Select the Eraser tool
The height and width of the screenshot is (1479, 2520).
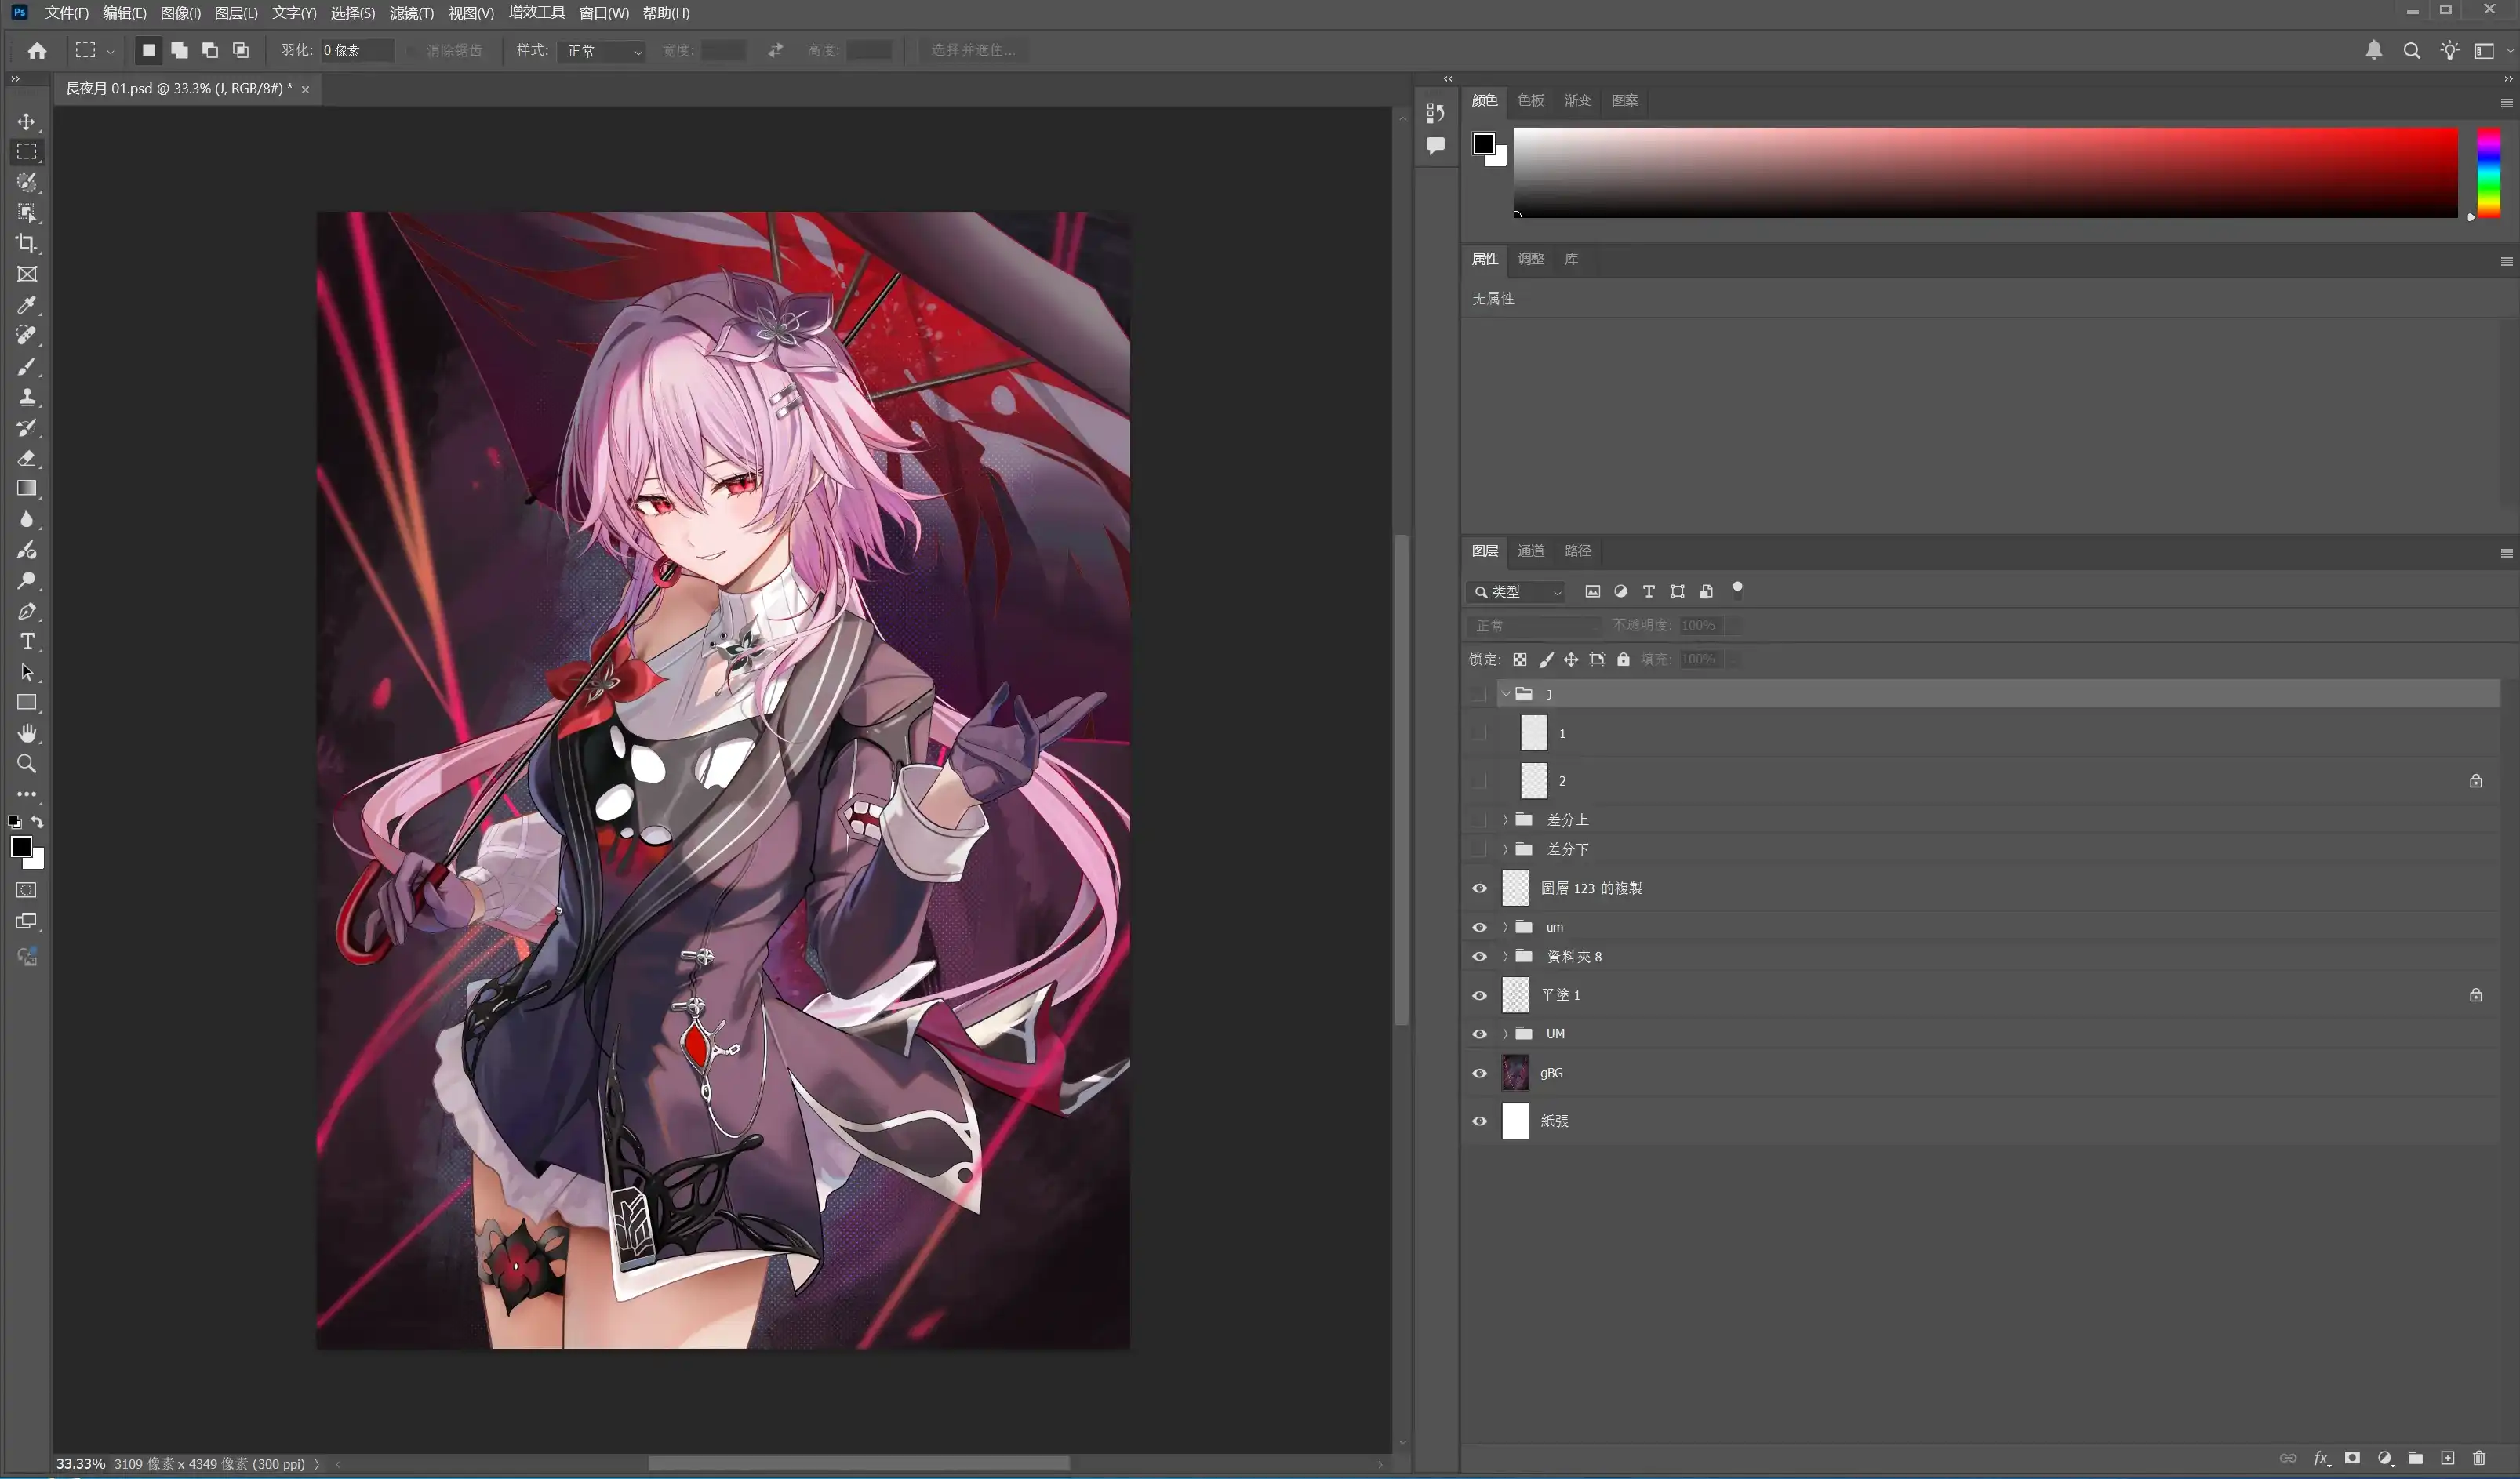[27, 458]
